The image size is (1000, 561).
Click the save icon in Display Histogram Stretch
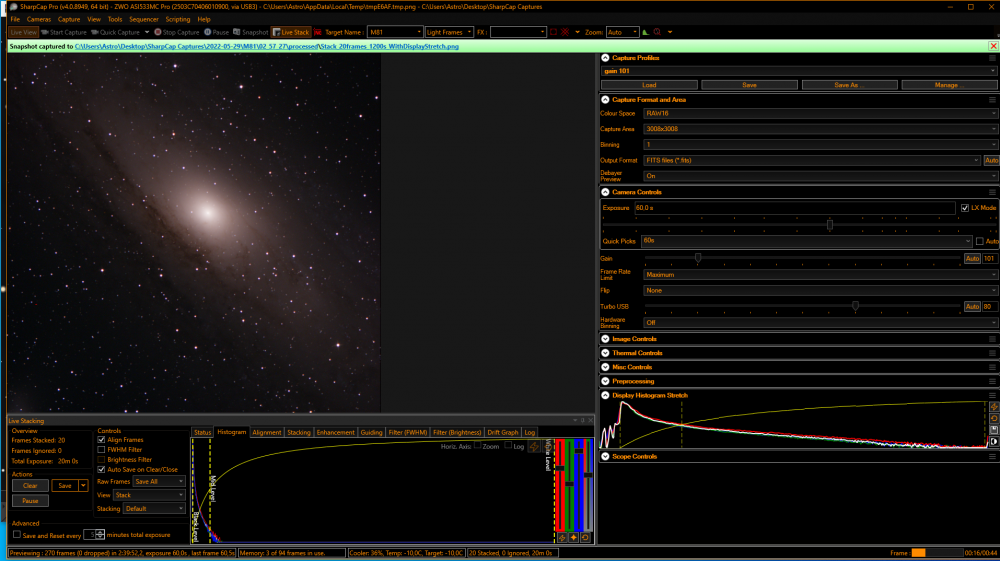pyautogui.click(x=994, y=430)
